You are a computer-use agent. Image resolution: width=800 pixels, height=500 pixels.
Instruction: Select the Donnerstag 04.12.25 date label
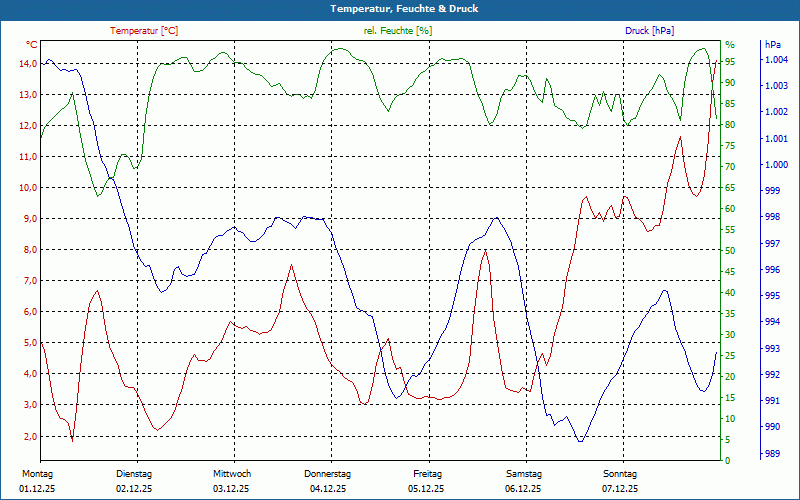pos(328,481)
